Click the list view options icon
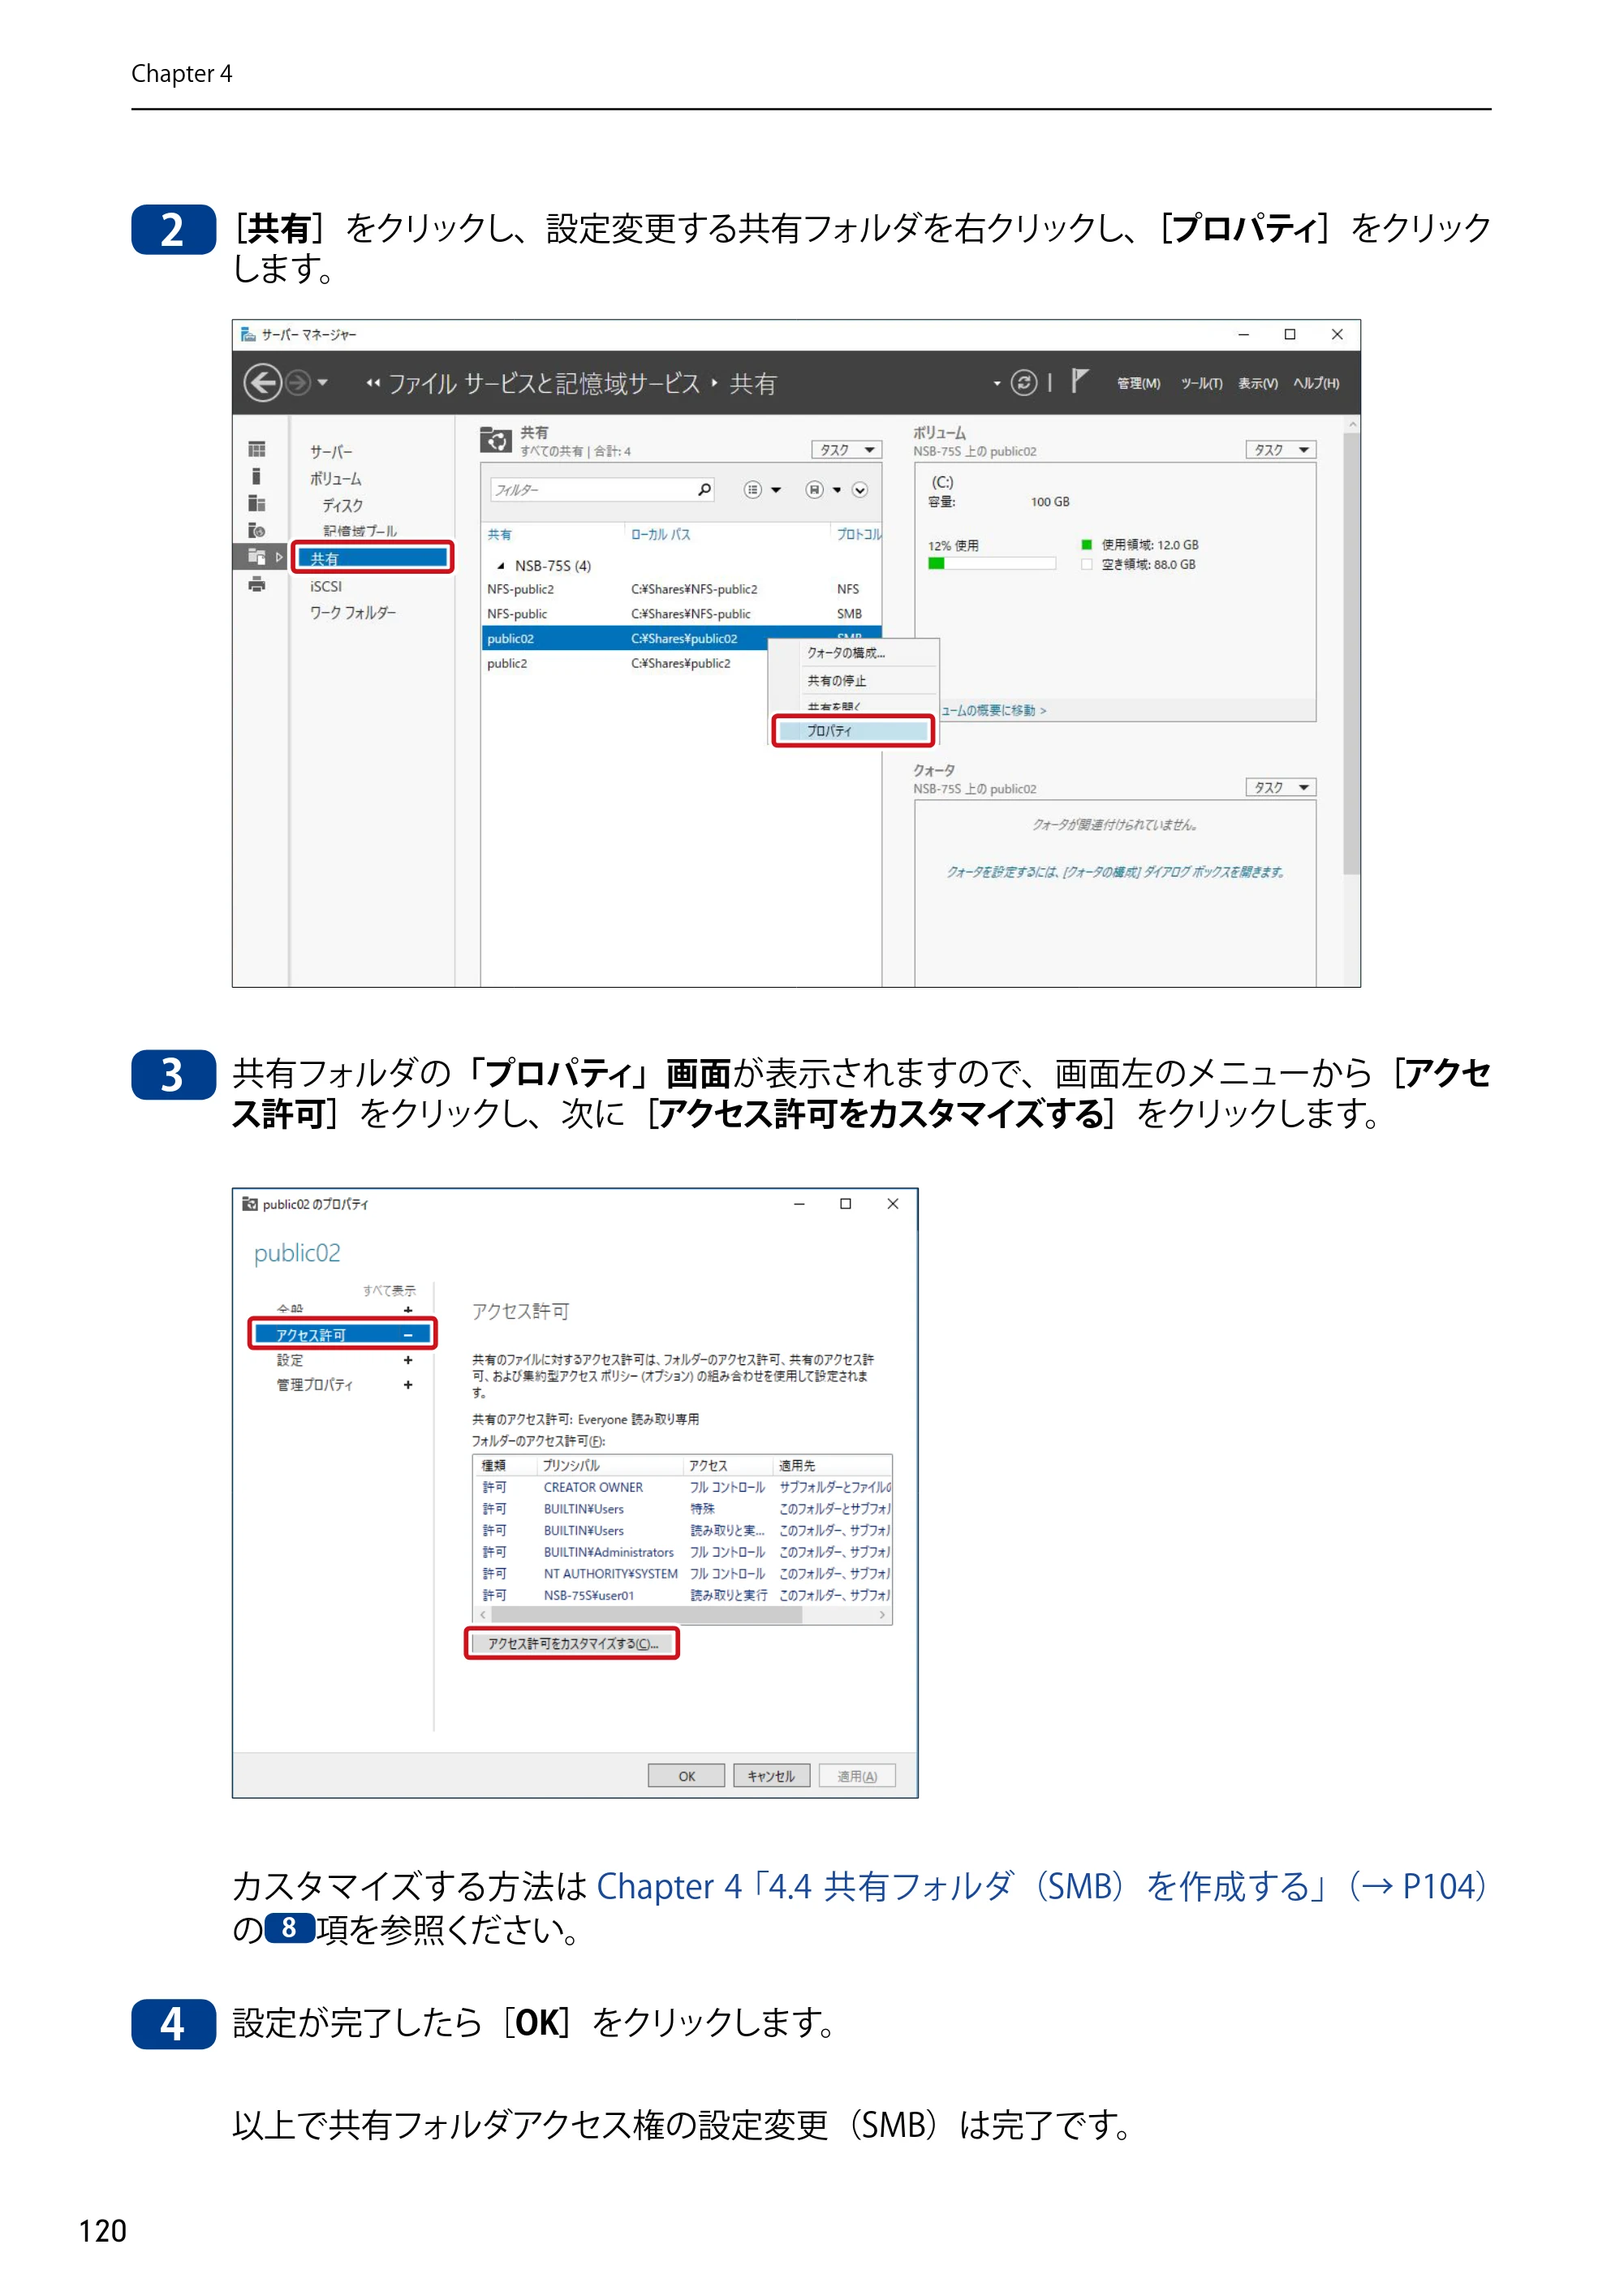 pos(753,490)
